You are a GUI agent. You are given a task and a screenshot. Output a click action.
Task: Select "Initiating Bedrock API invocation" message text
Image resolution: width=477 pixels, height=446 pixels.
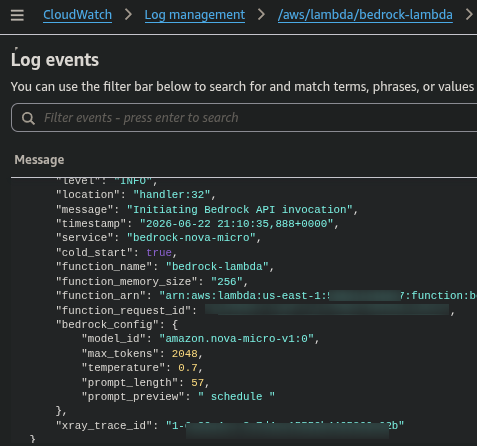coord(239,209)
